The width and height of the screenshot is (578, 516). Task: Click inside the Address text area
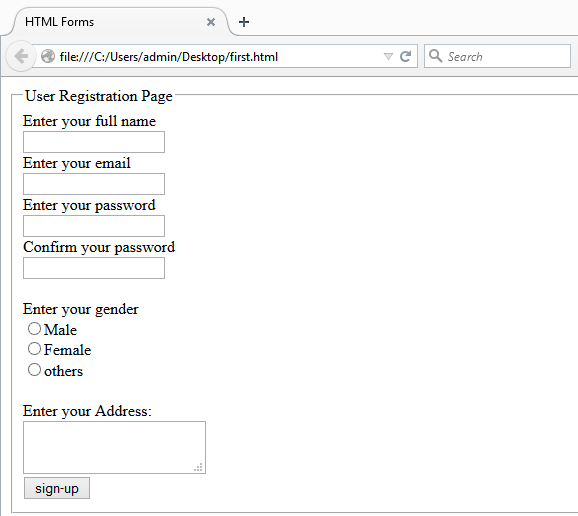[114, 447]
